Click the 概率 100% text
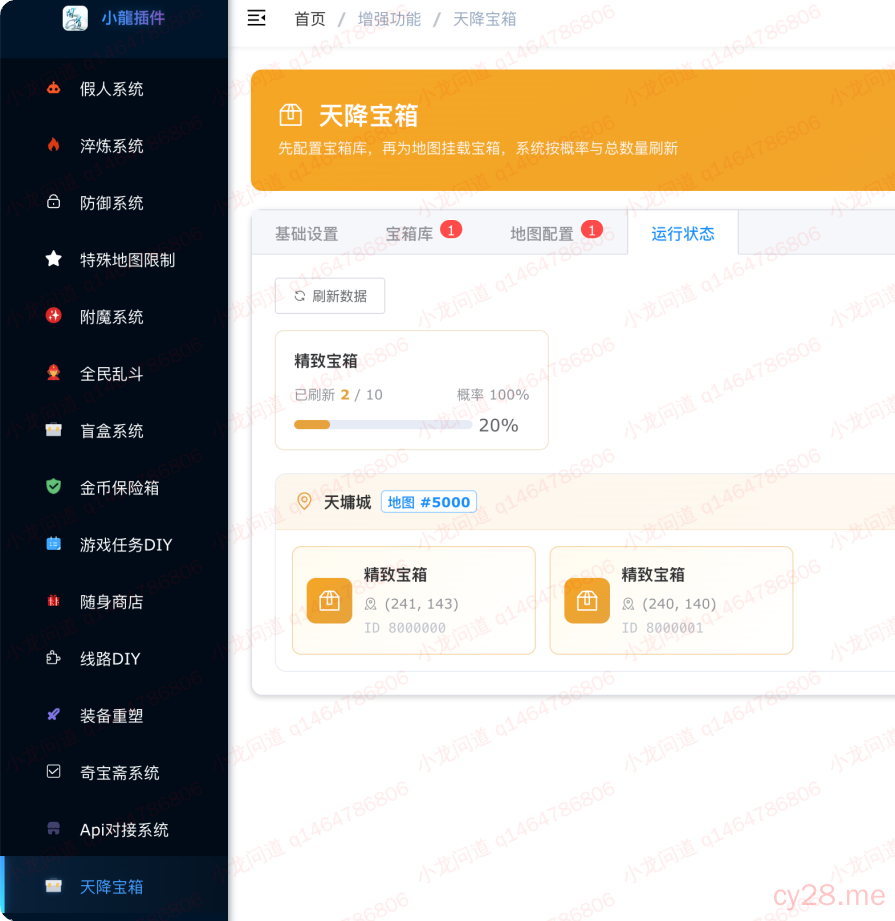895x921 pixels. pyautogui.click(x=493, y=395)
